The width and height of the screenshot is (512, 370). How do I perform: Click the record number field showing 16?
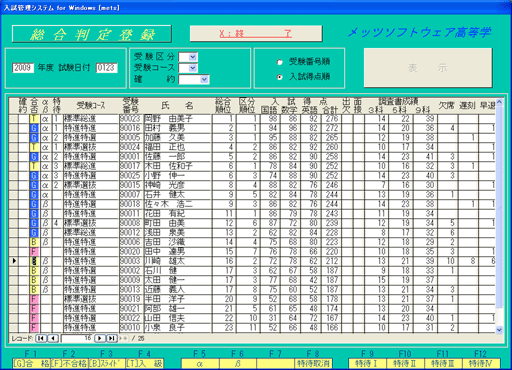pos(76,338)
